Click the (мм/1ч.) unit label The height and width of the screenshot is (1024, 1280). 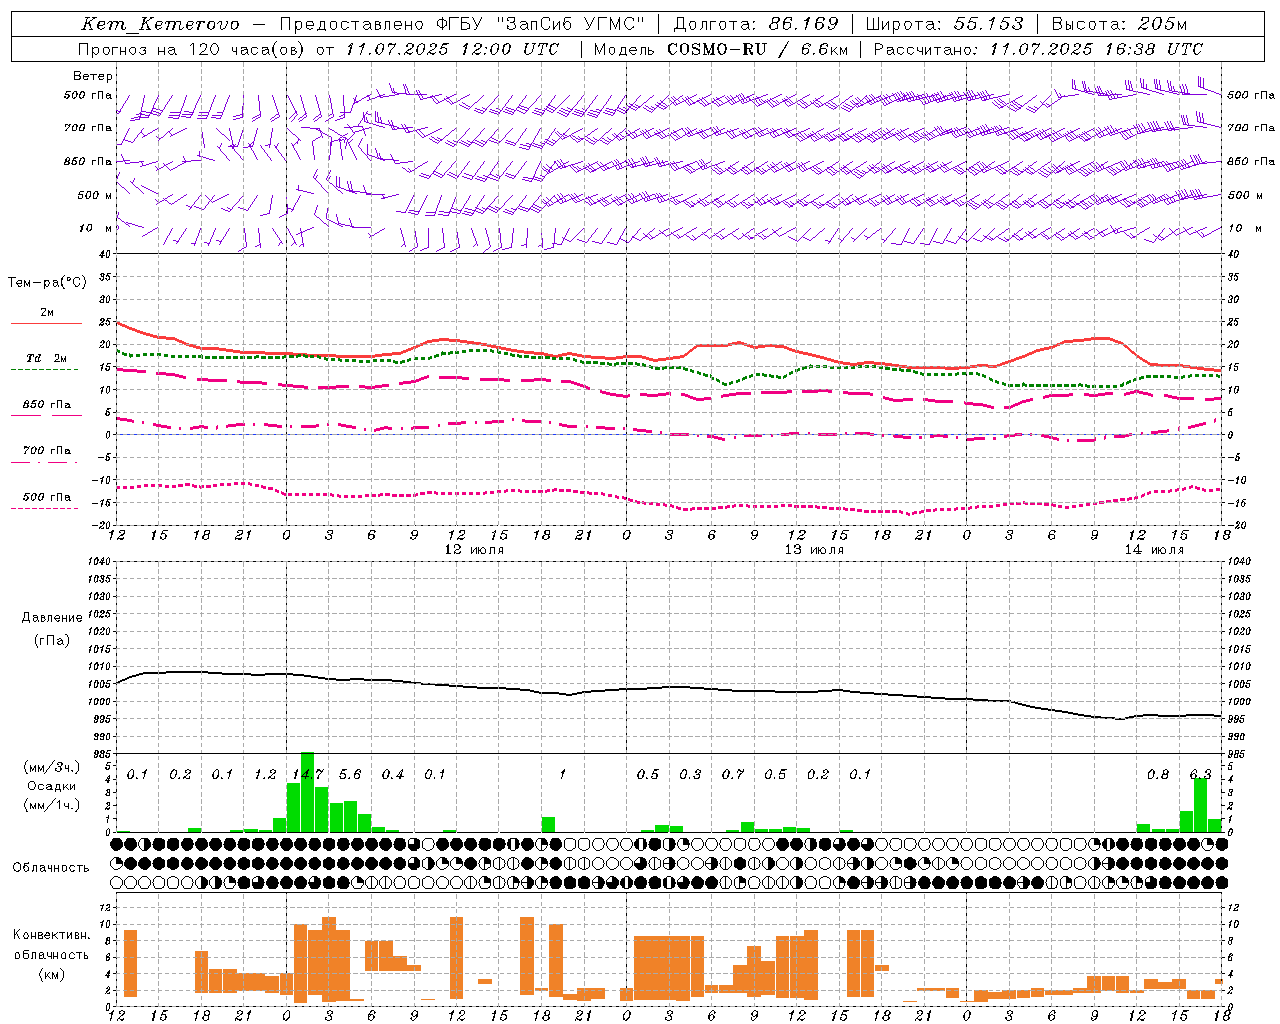pos(51,805)
